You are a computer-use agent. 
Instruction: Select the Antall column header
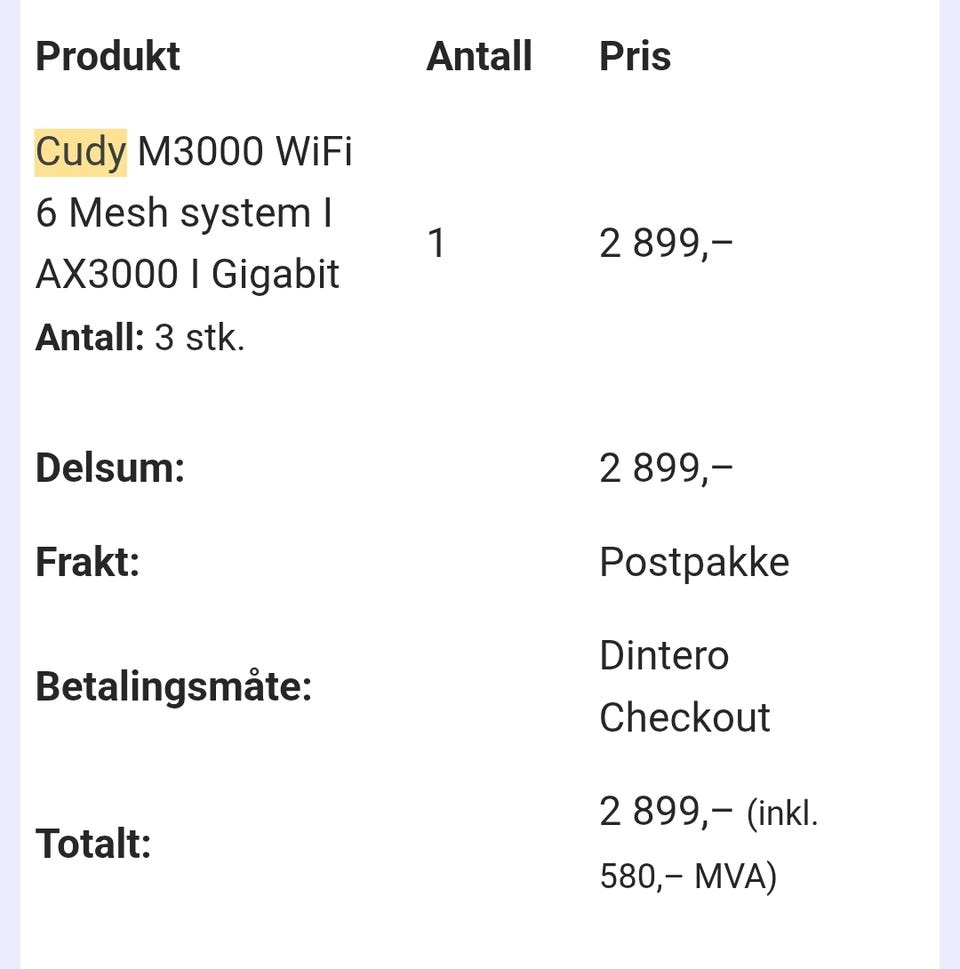[x=479, y=56]
